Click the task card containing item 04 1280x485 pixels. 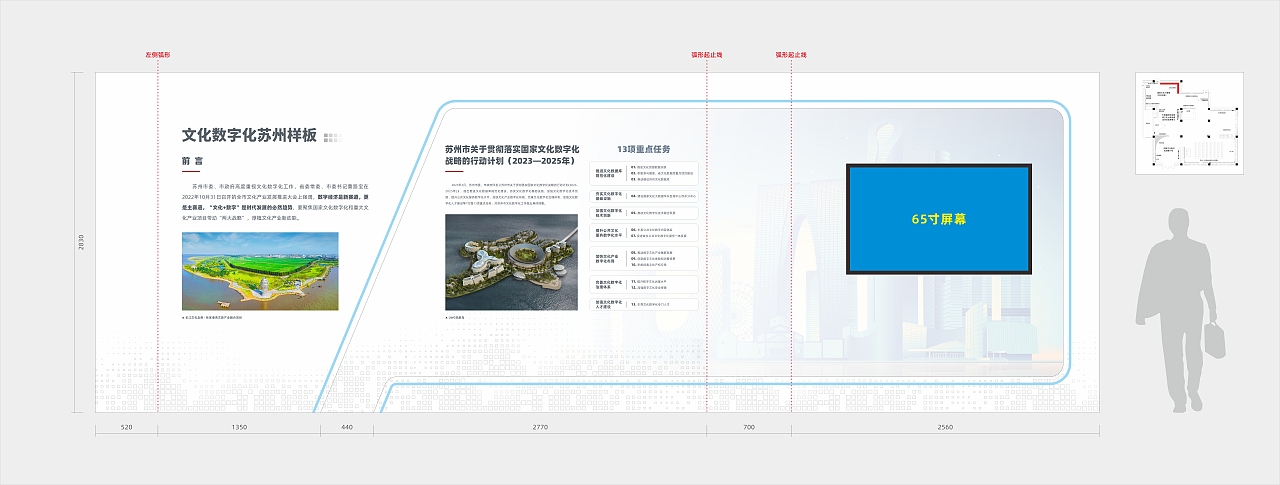[x=643, y=196]
